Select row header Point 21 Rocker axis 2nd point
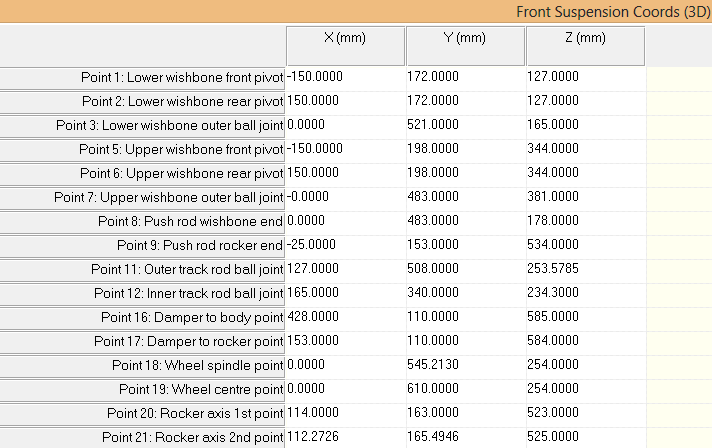This screenshot has height=448, width=712. 143,437
